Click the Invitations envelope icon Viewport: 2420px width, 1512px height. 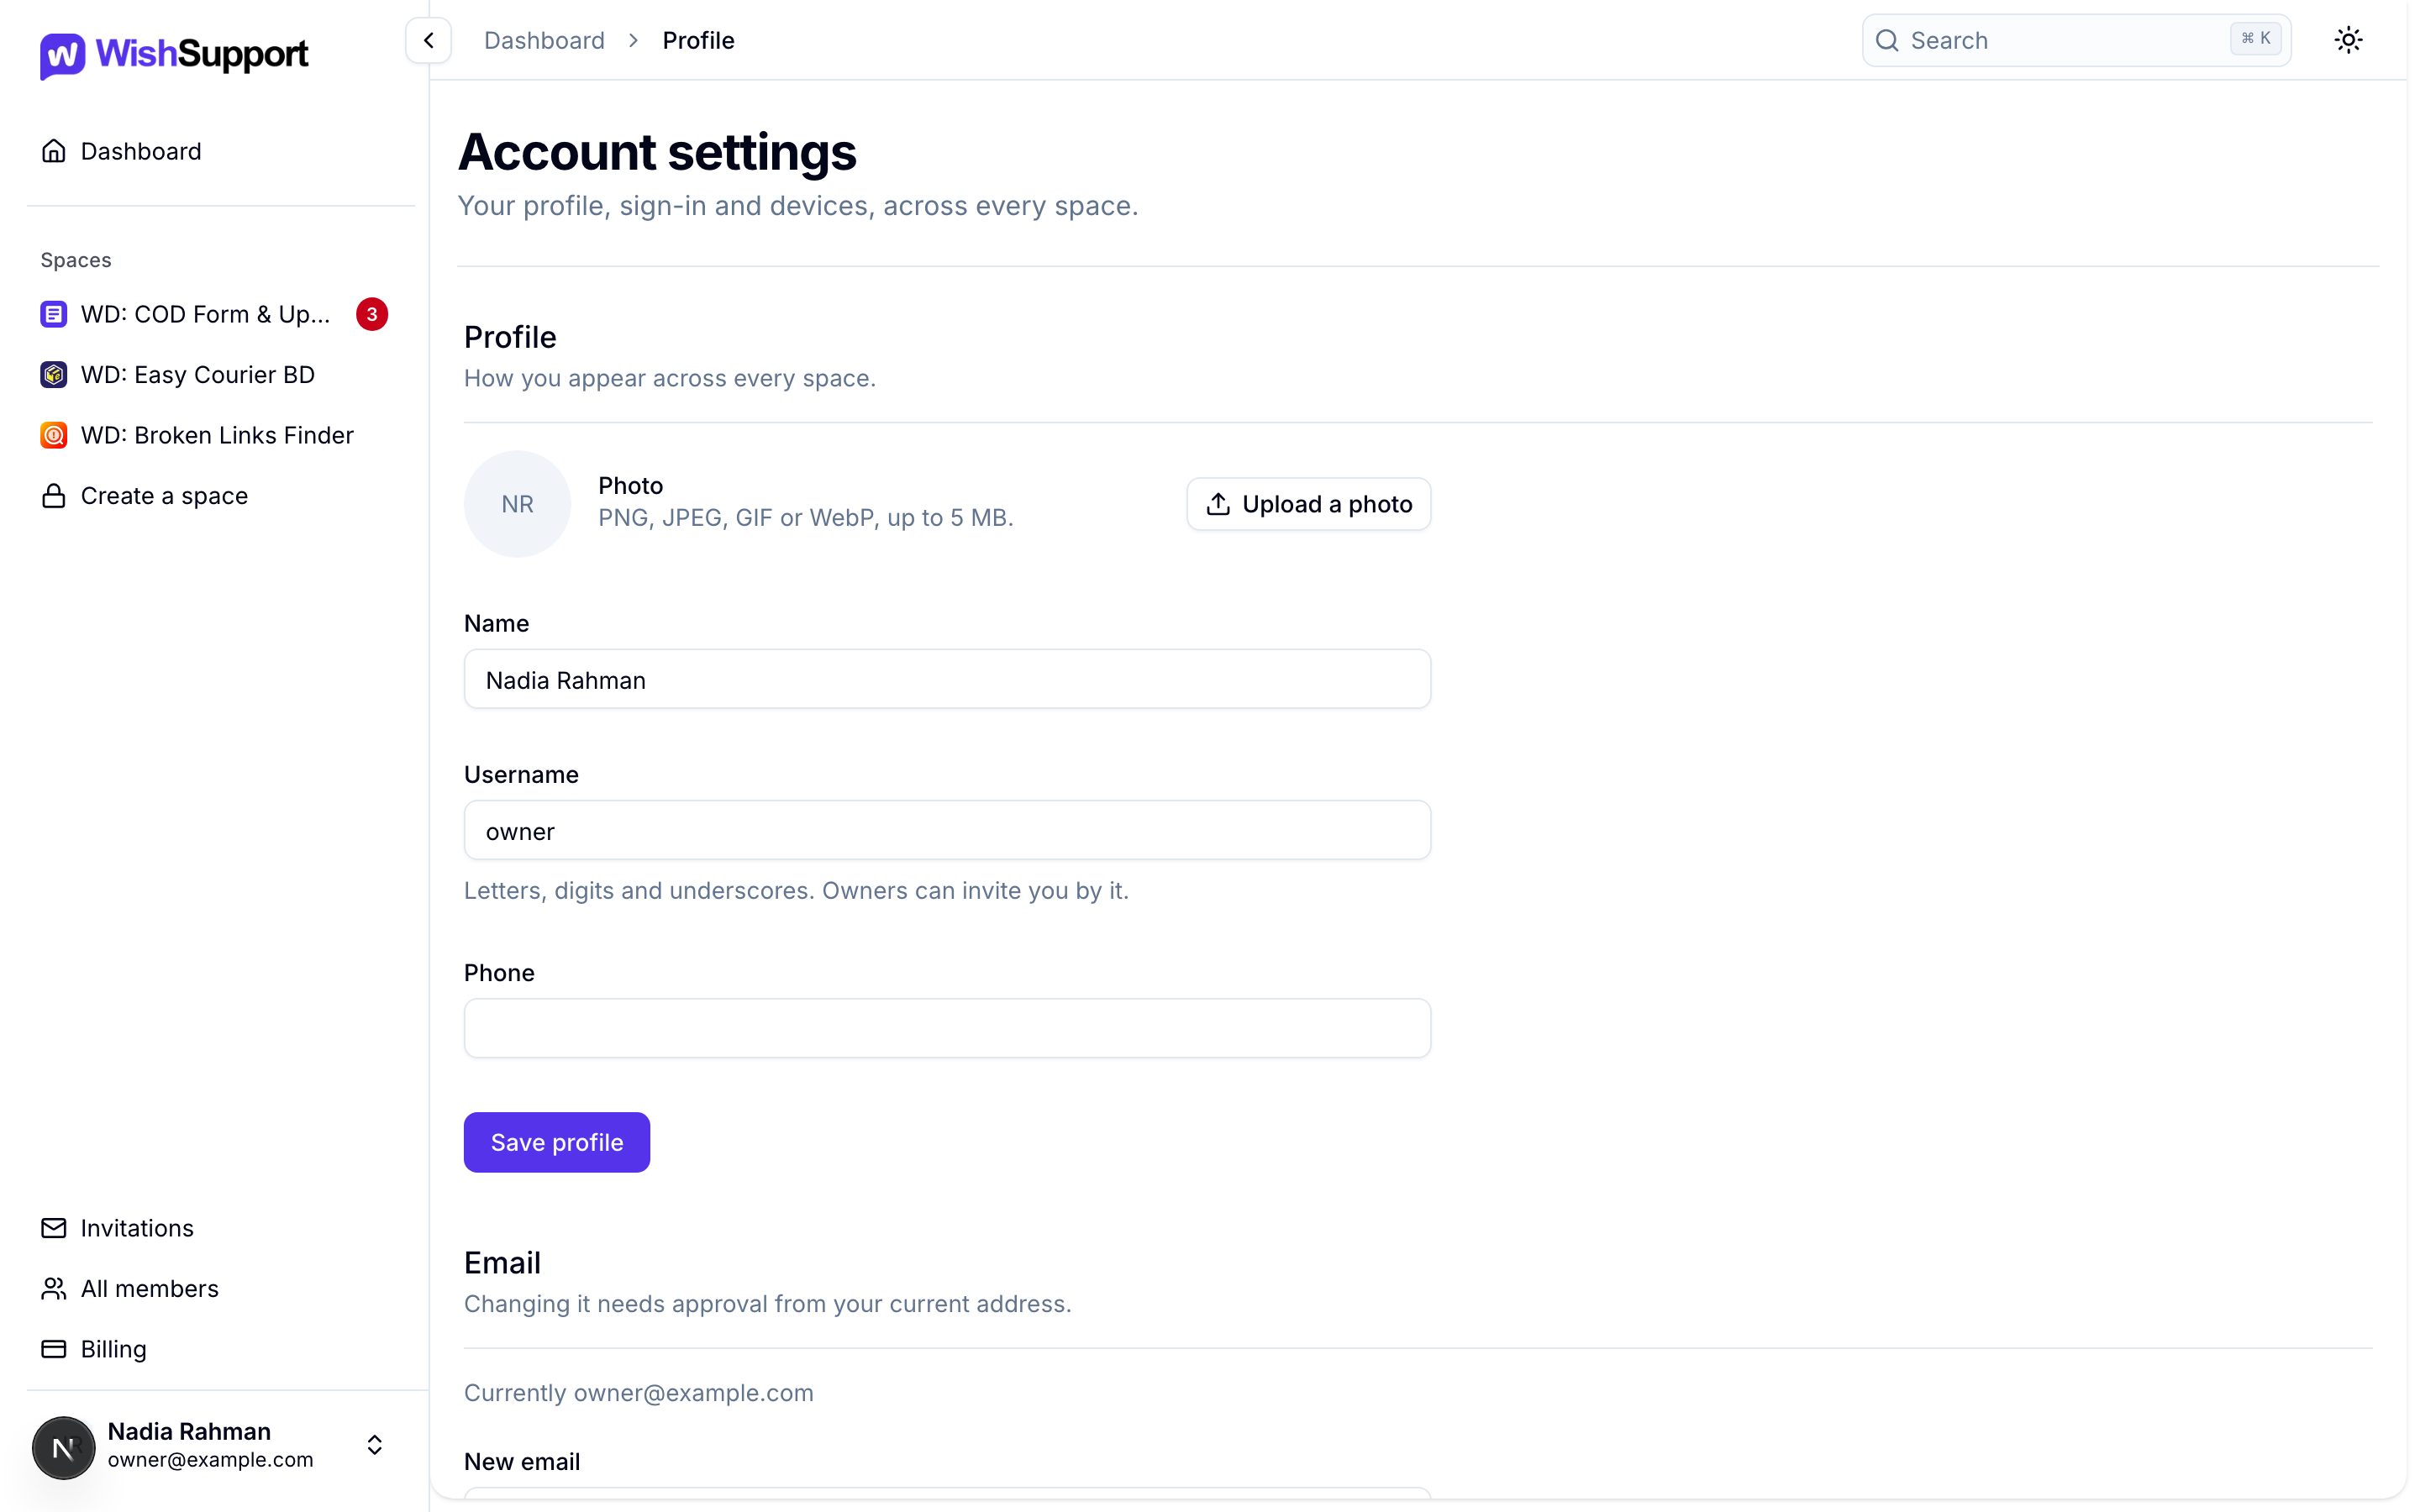point(54,1228)
